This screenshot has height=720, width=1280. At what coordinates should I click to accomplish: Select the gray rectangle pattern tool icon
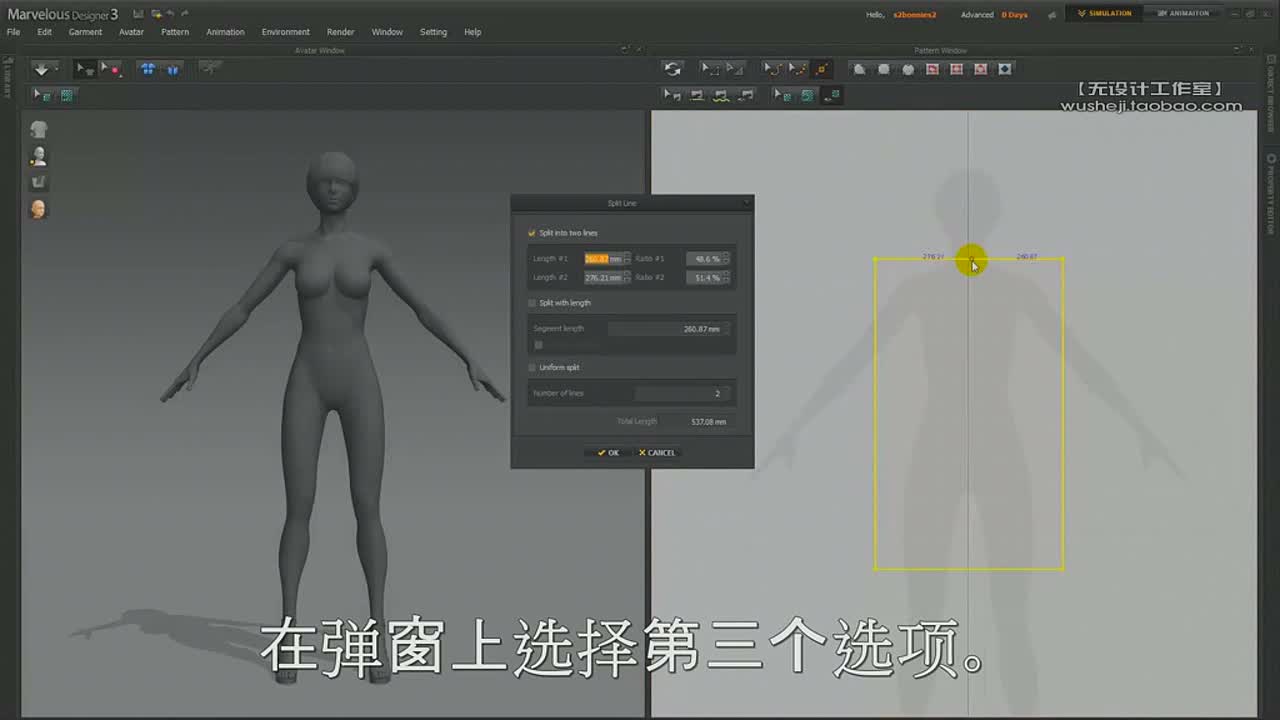[x=883, y=69]
